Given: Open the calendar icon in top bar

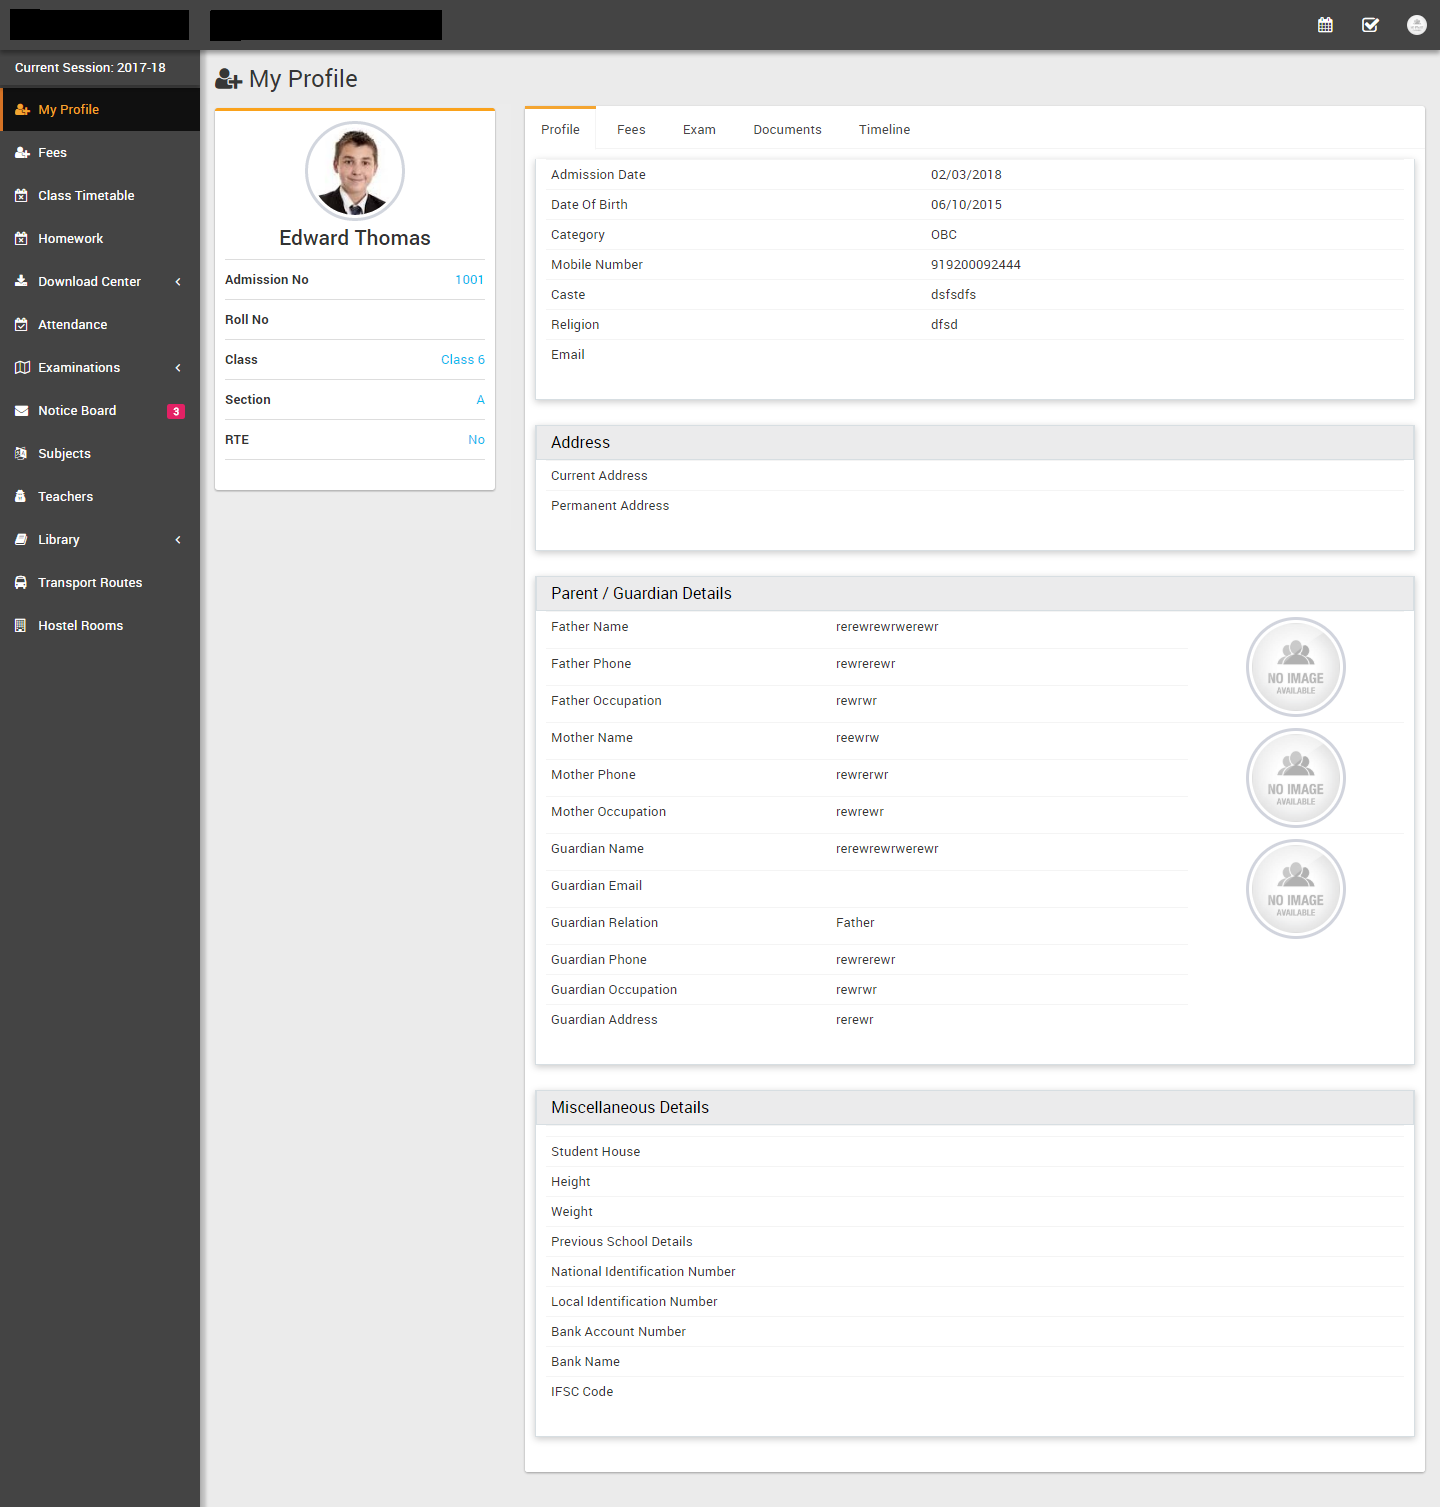Looking at the screenshot, I should point(1325,25).
